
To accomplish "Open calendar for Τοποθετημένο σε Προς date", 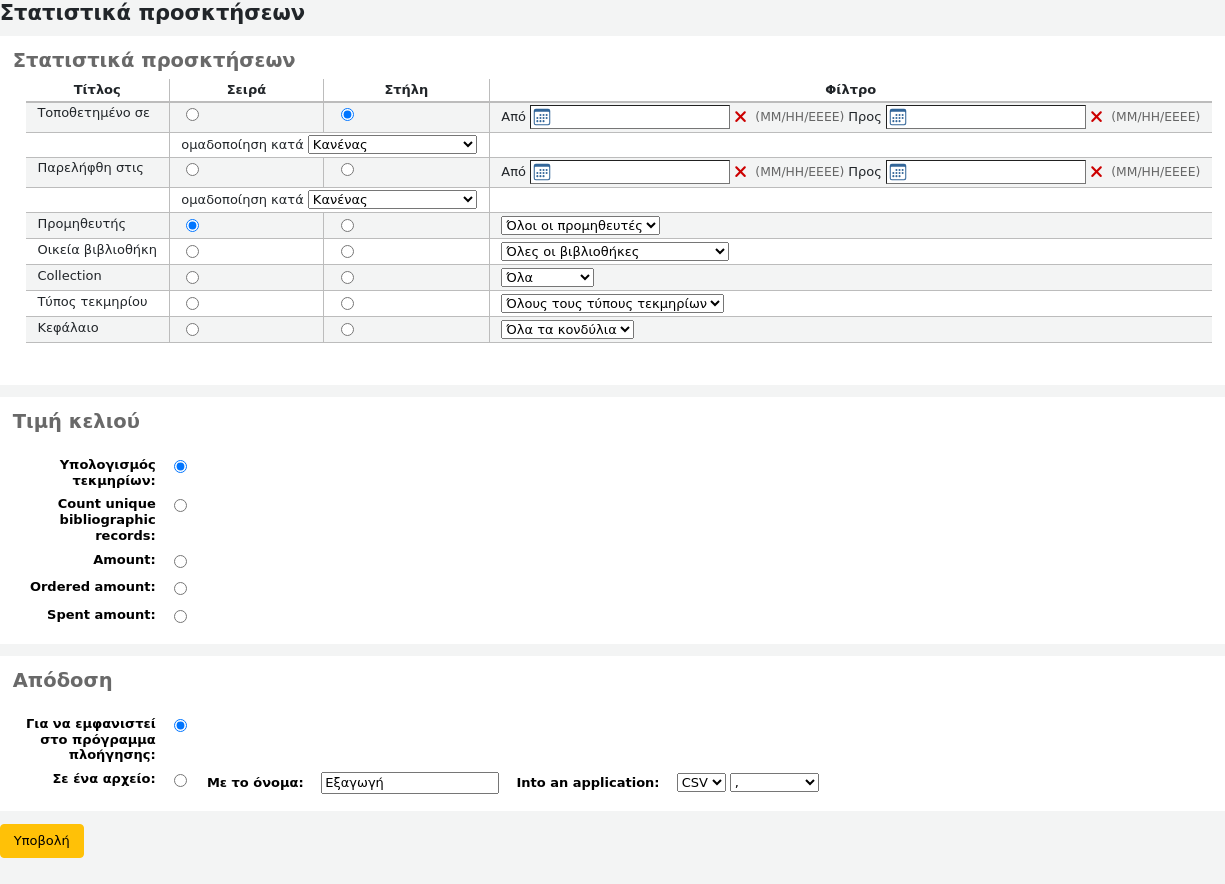I will [x=897, y=117].
